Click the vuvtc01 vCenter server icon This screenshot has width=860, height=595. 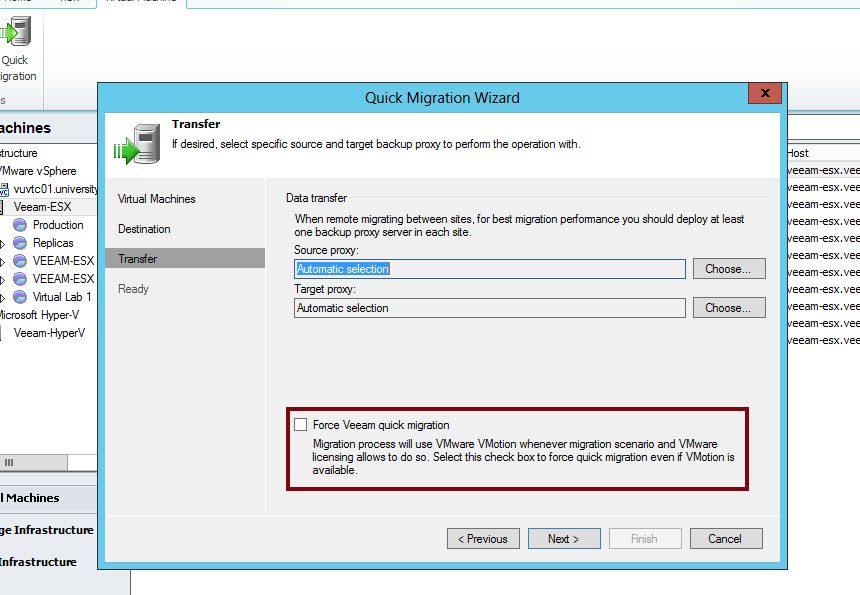tap(4, 189)
